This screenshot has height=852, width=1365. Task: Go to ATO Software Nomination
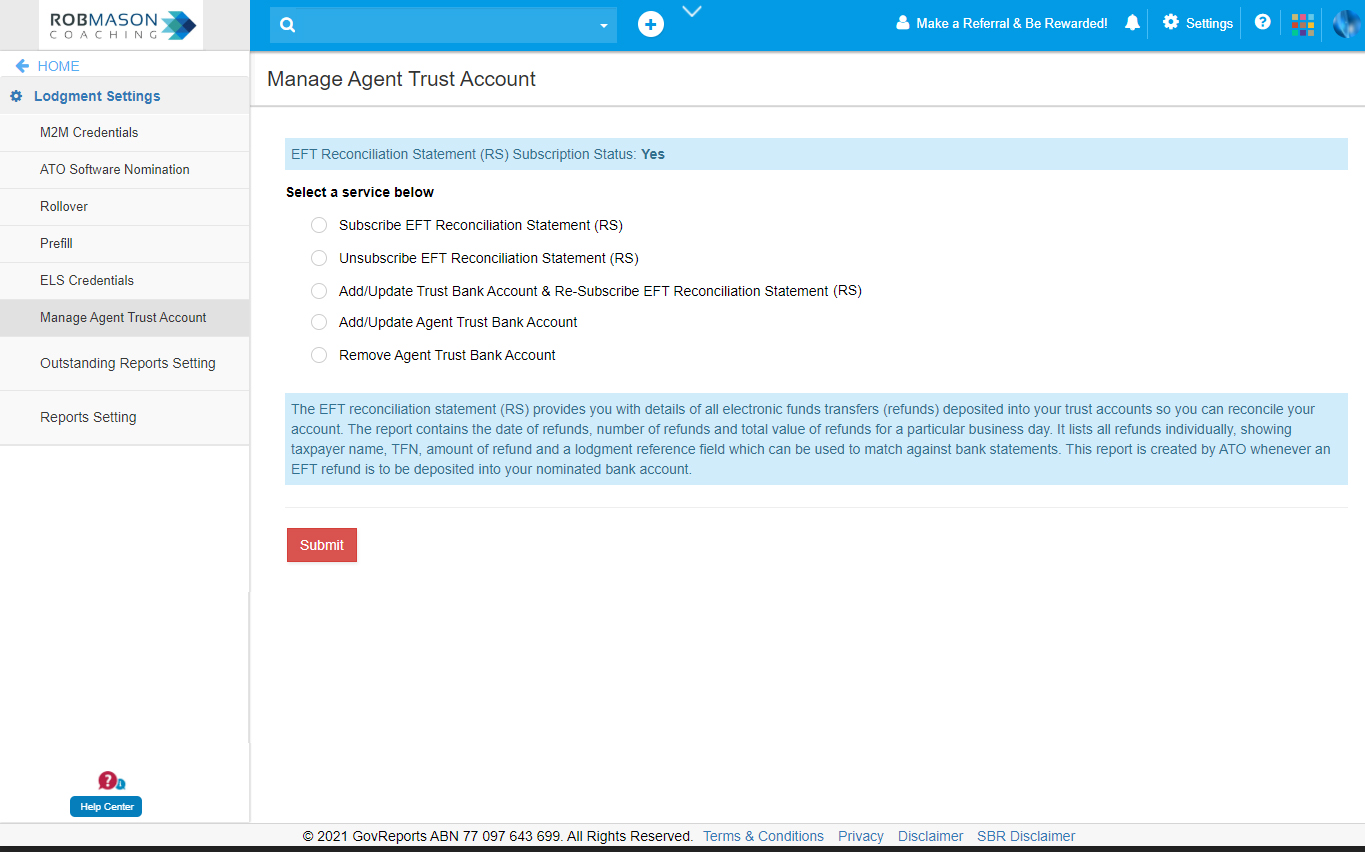tap(115, 169)
